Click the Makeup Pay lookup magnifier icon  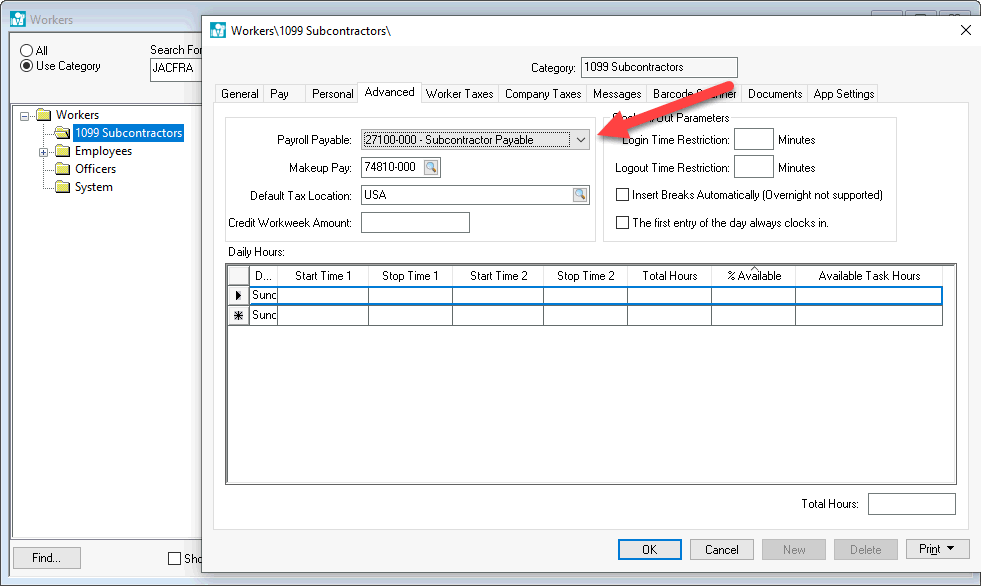coord(431,168)
